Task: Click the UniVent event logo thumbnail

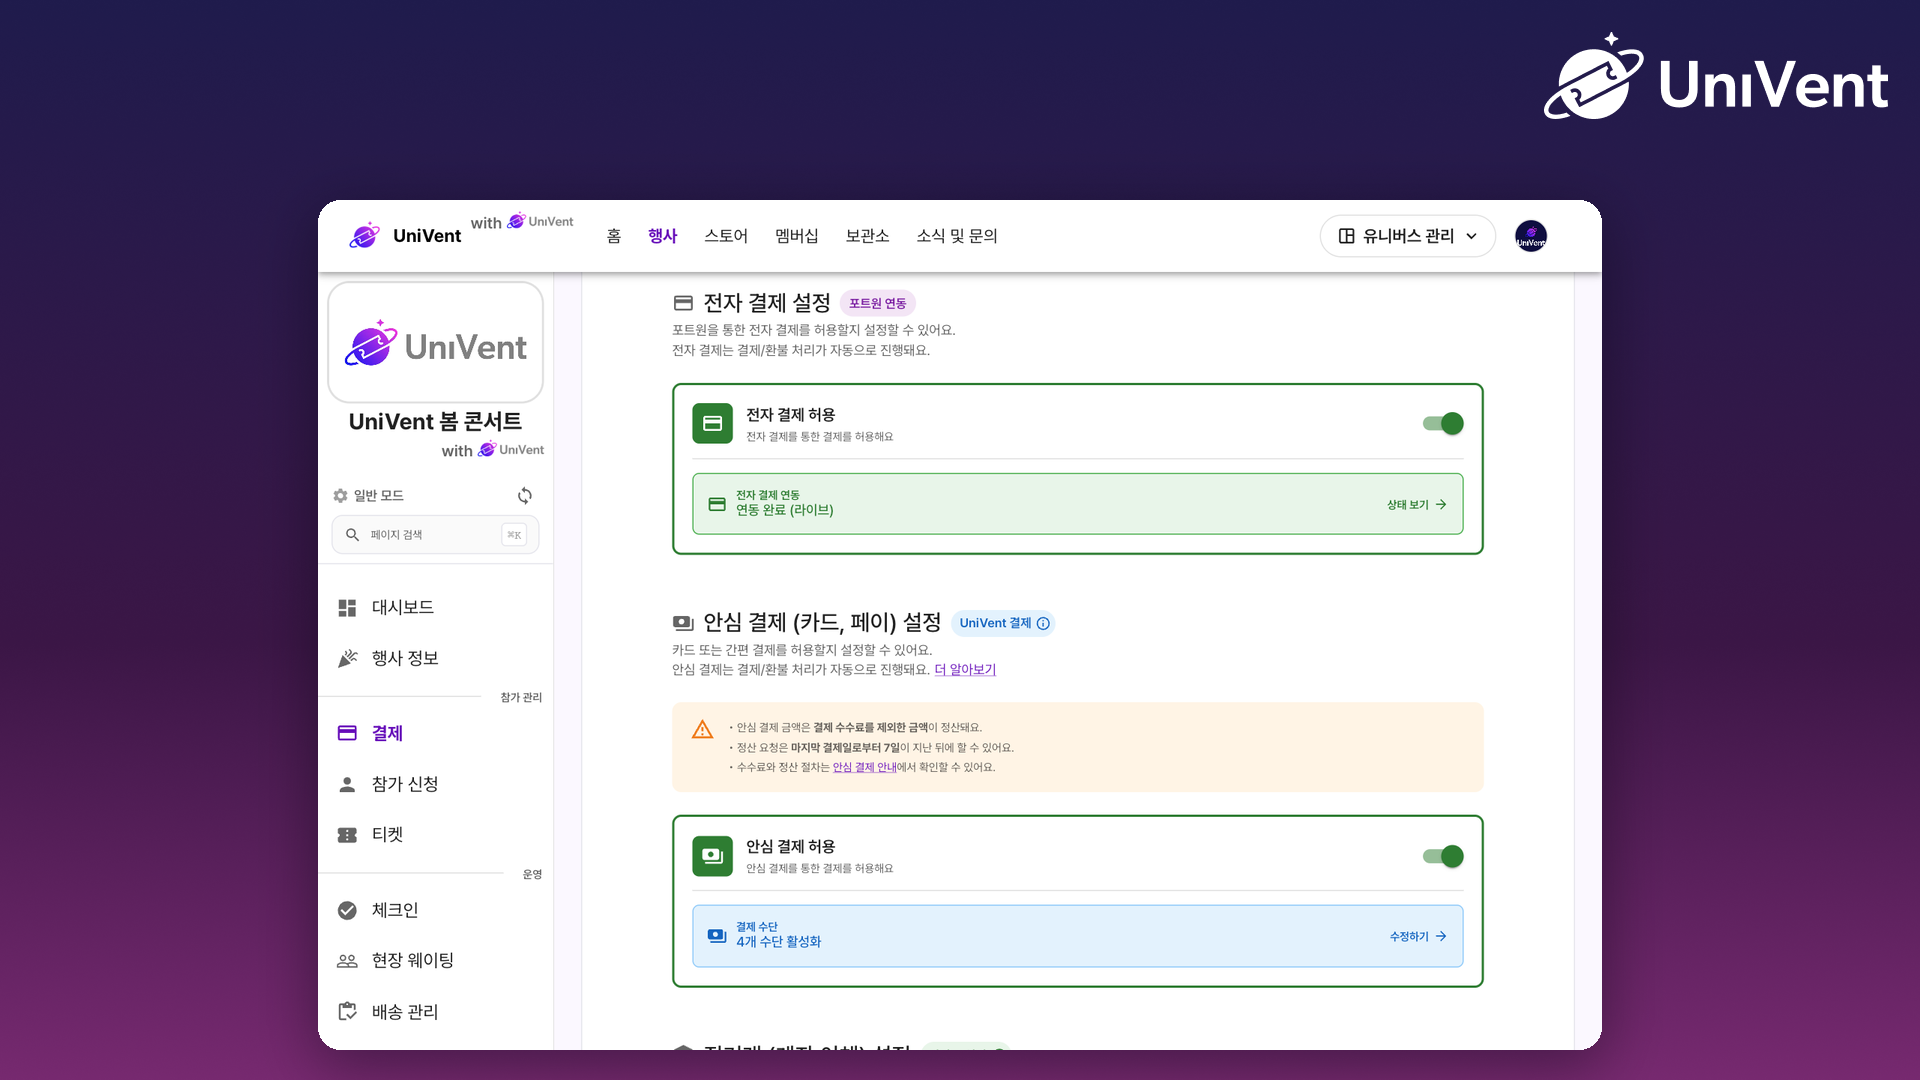Action: point(435,343)
